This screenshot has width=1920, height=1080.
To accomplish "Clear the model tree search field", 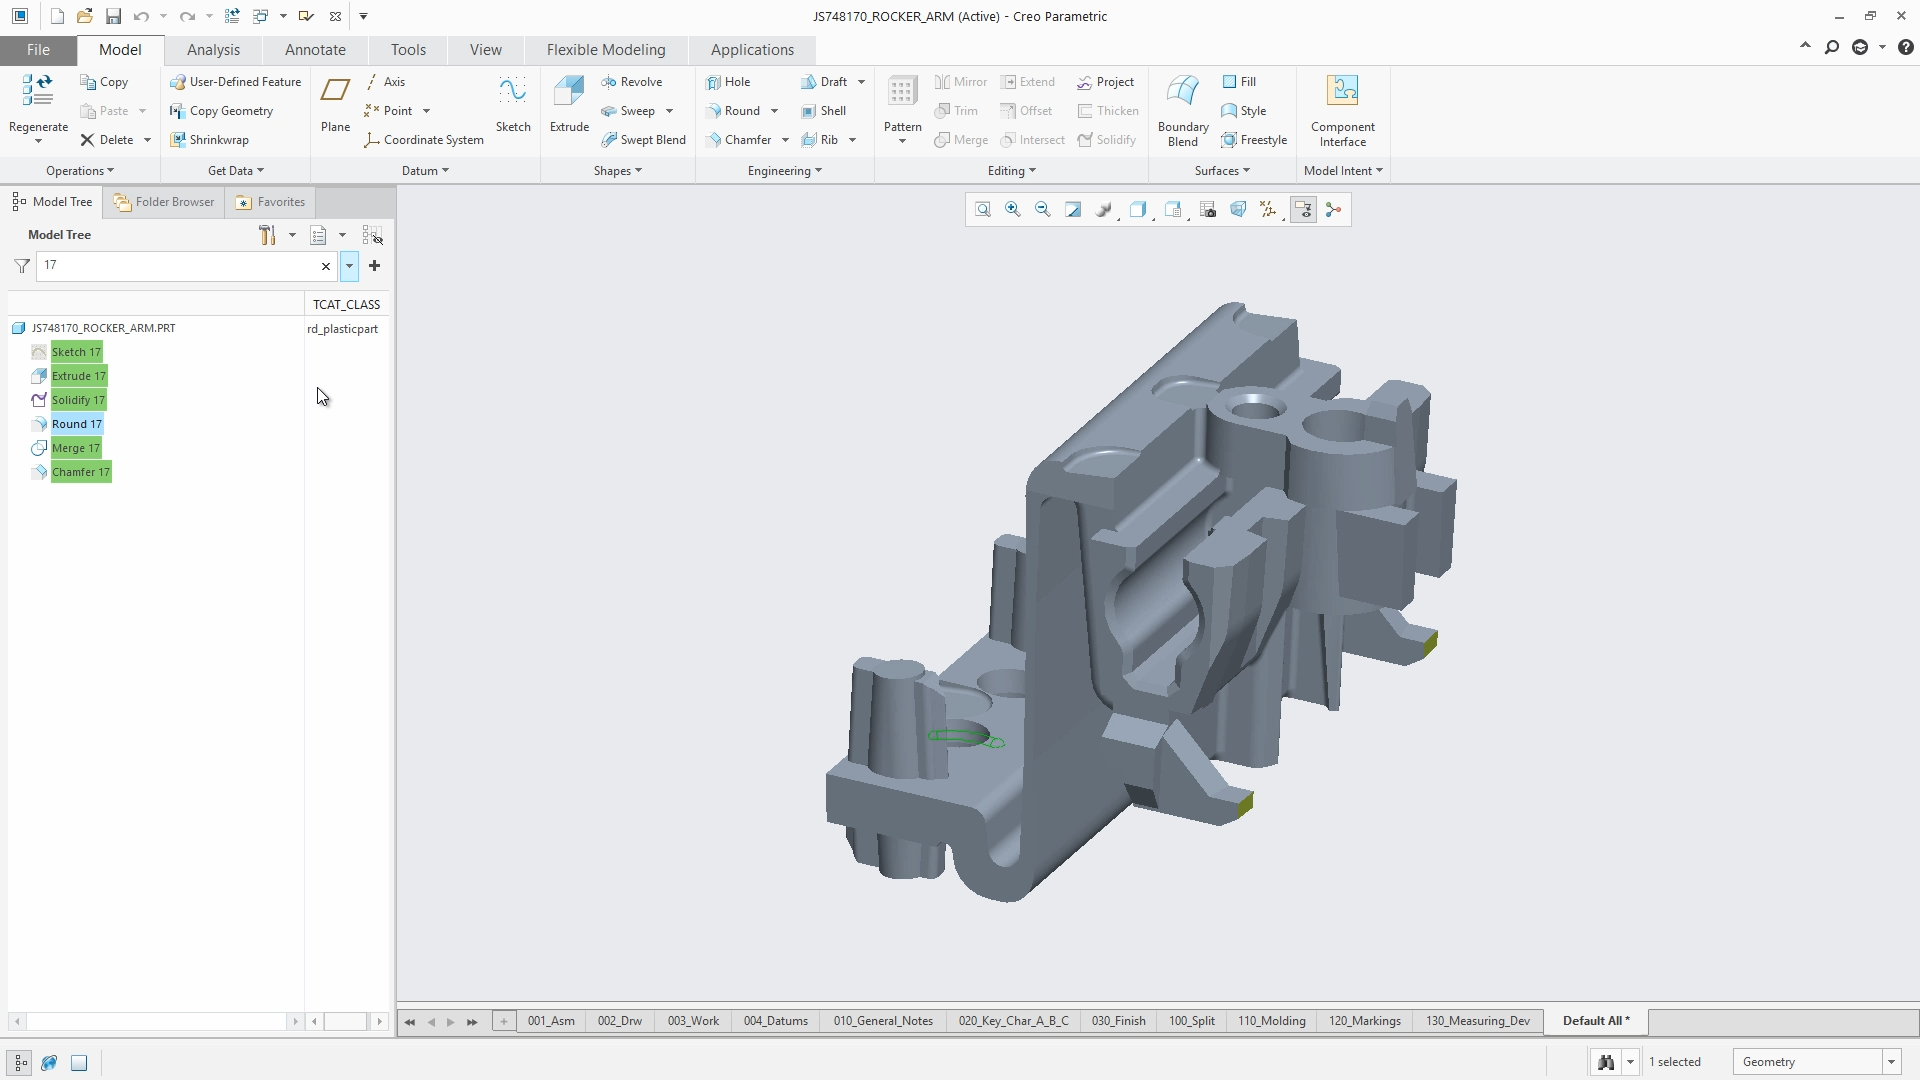I will tap(325, 266).
